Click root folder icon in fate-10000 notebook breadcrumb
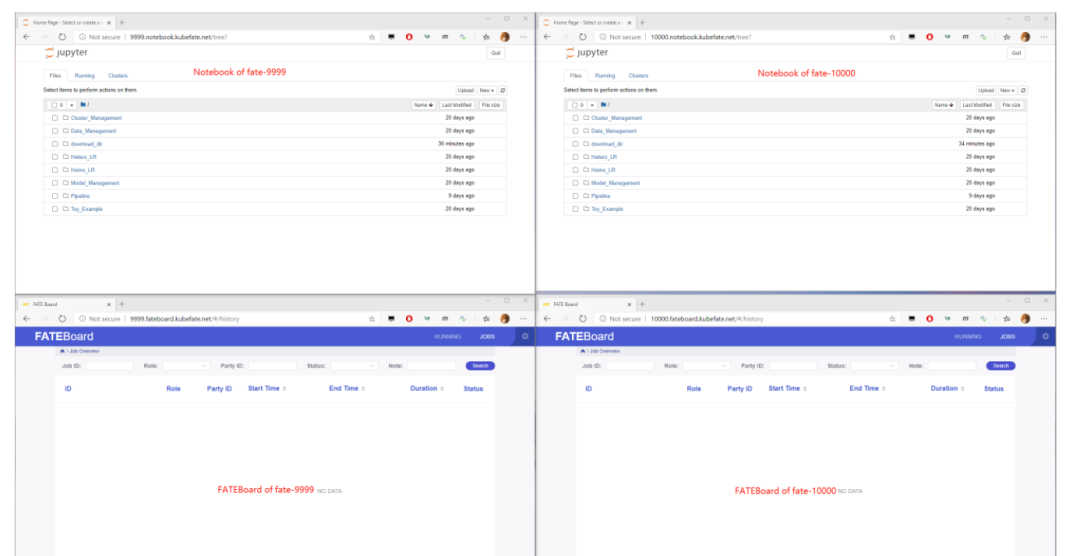This screenshot has height=556, width=1080. click(604, 105)
